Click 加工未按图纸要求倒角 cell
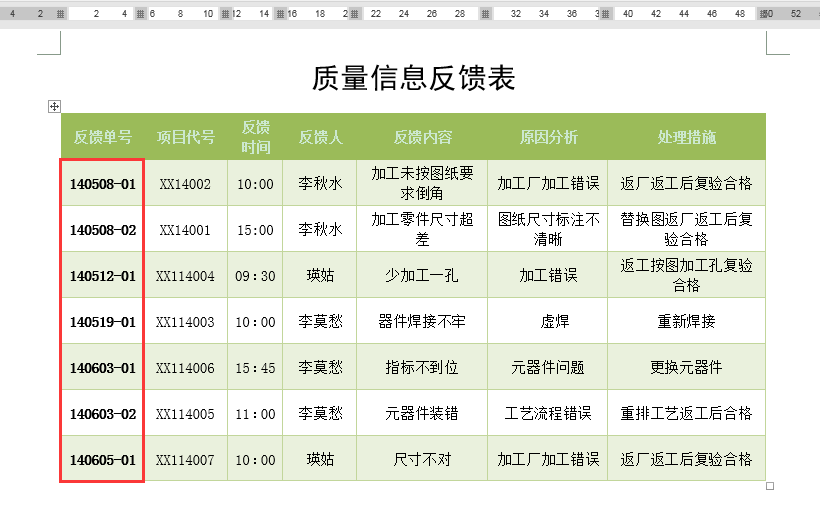Image resolution: width=820 pixels, height=520 pixels. click(x=422, y=183)
